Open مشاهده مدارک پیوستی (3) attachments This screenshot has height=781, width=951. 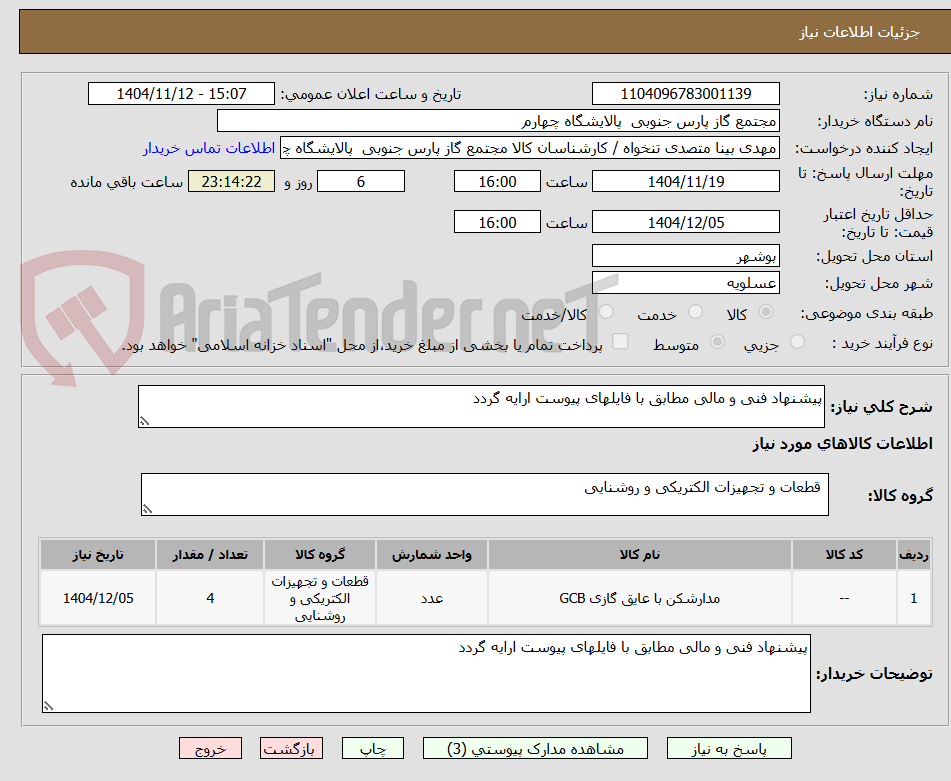[x=536, y=748]
